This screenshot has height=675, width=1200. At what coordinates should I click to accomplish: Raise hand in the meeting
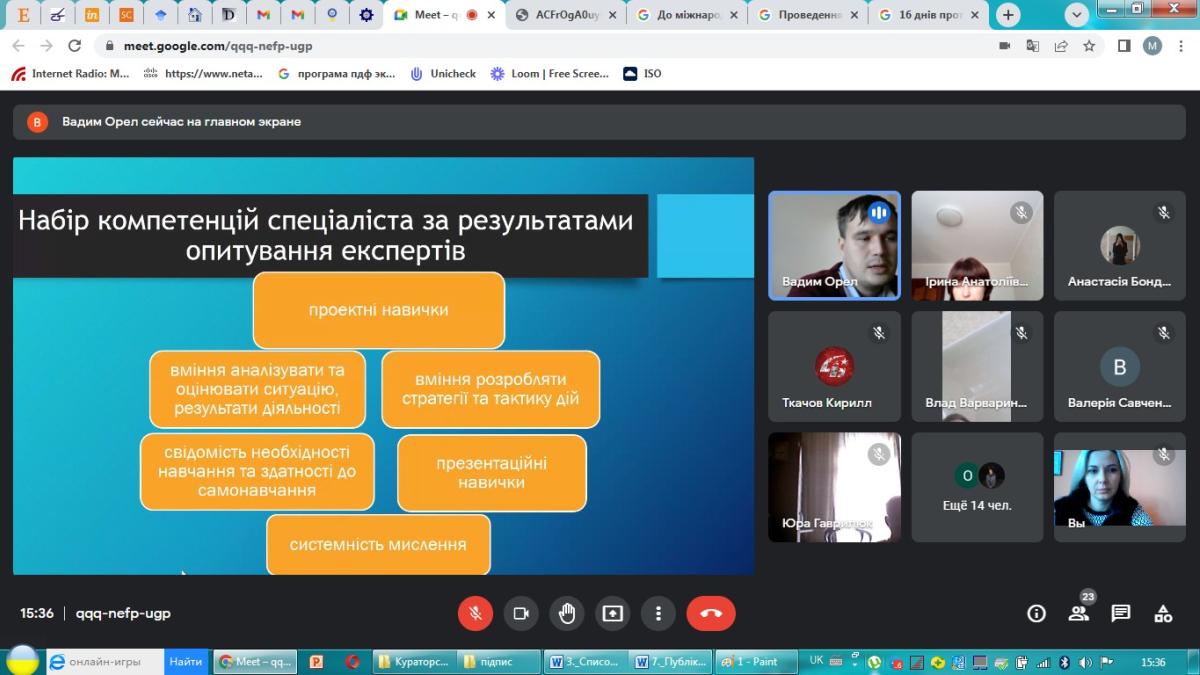[x=567, y=613]
